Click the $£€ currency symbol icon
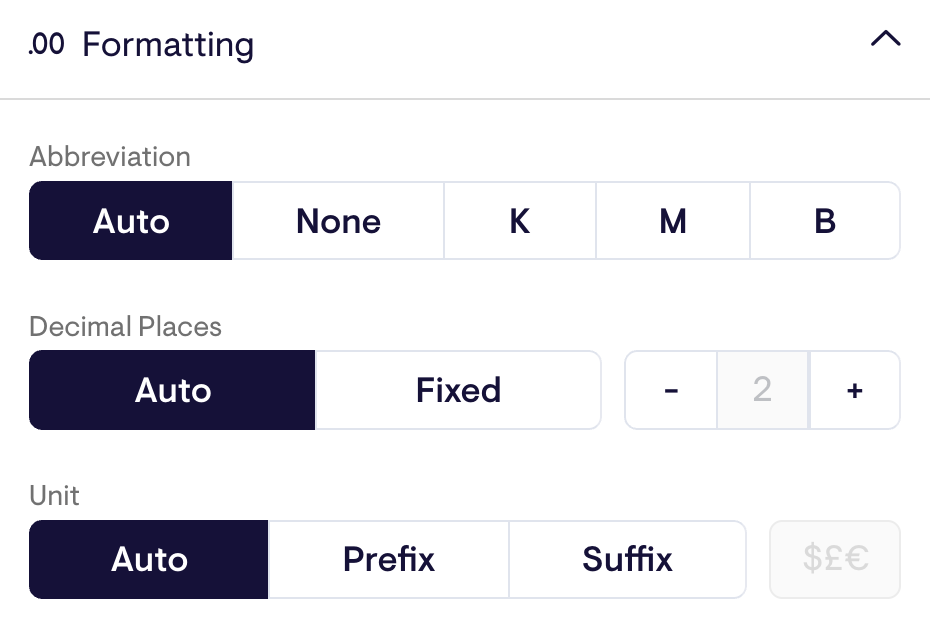This screenshot has width=930, height=628. 834,559
